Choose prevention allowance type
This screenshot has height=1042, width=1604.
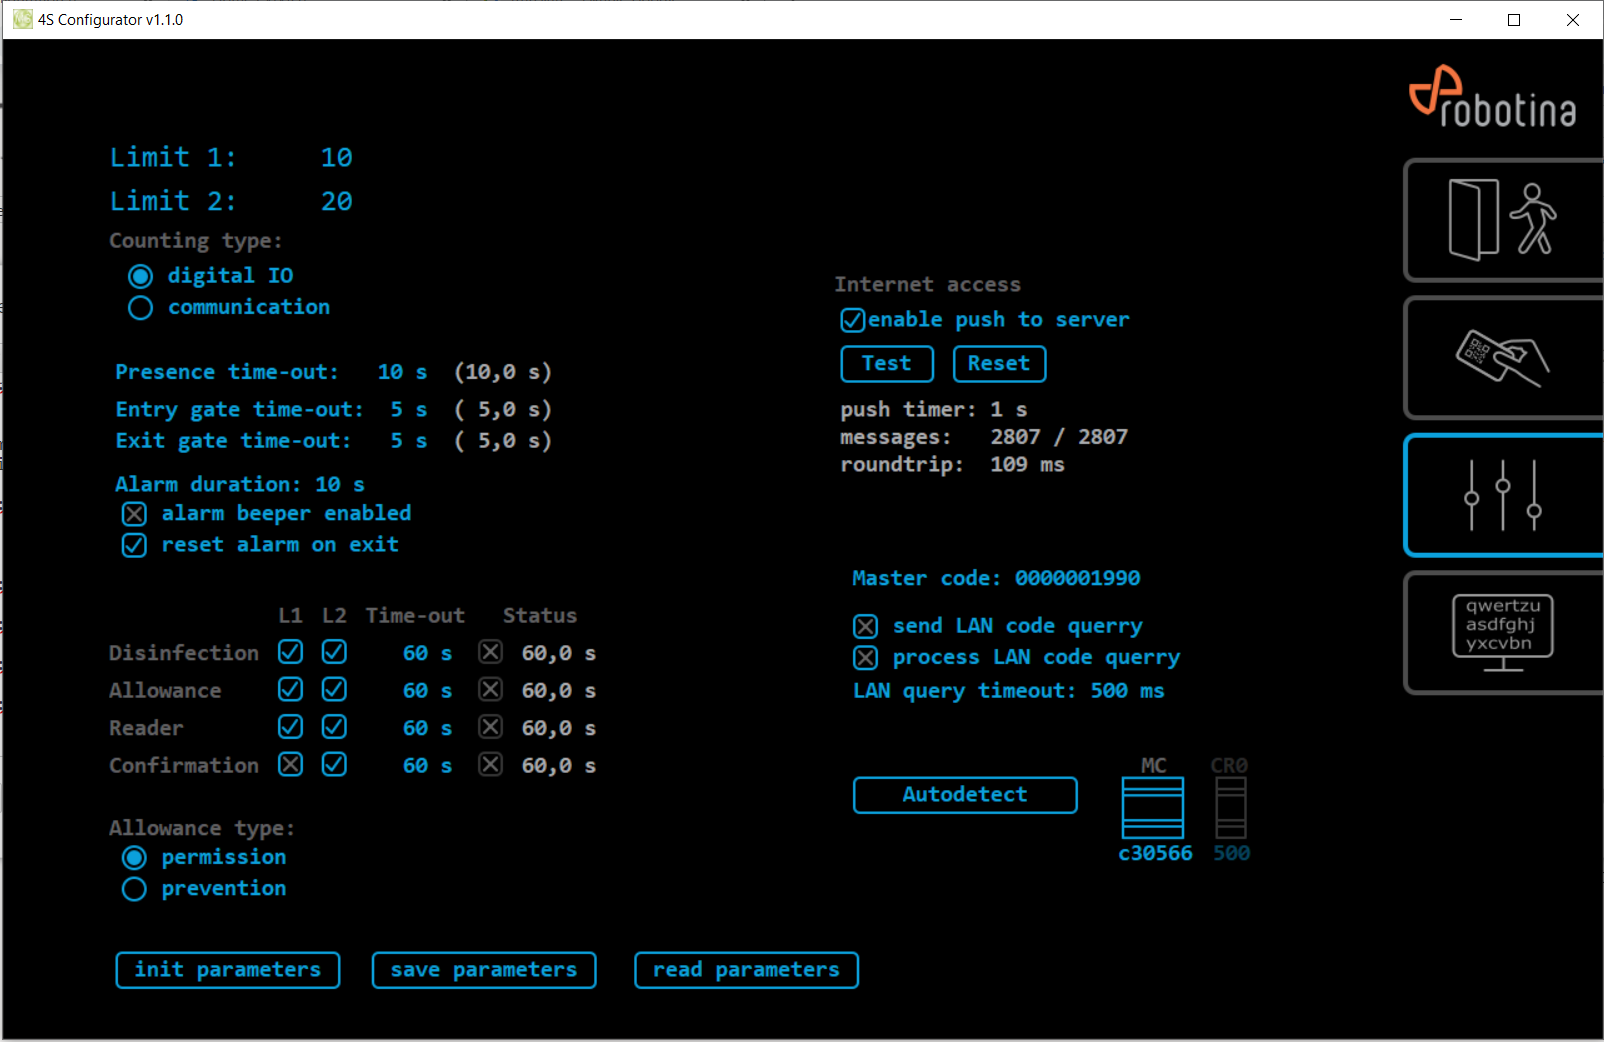(x=134, y=889)
